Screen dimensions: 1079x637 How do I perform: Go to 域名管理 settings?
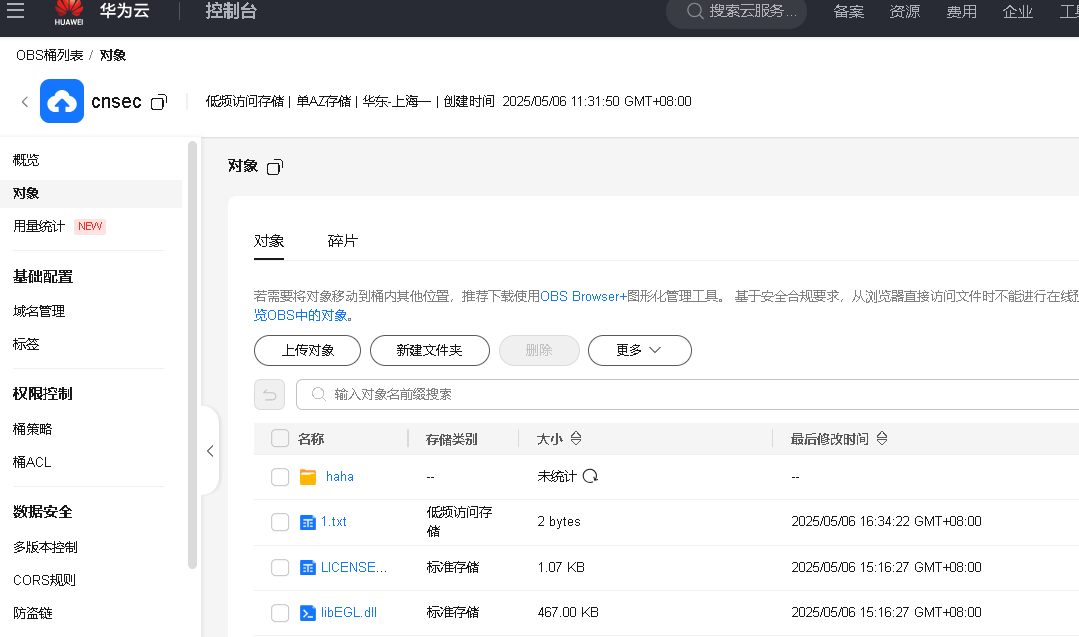[x=39, y=312]
